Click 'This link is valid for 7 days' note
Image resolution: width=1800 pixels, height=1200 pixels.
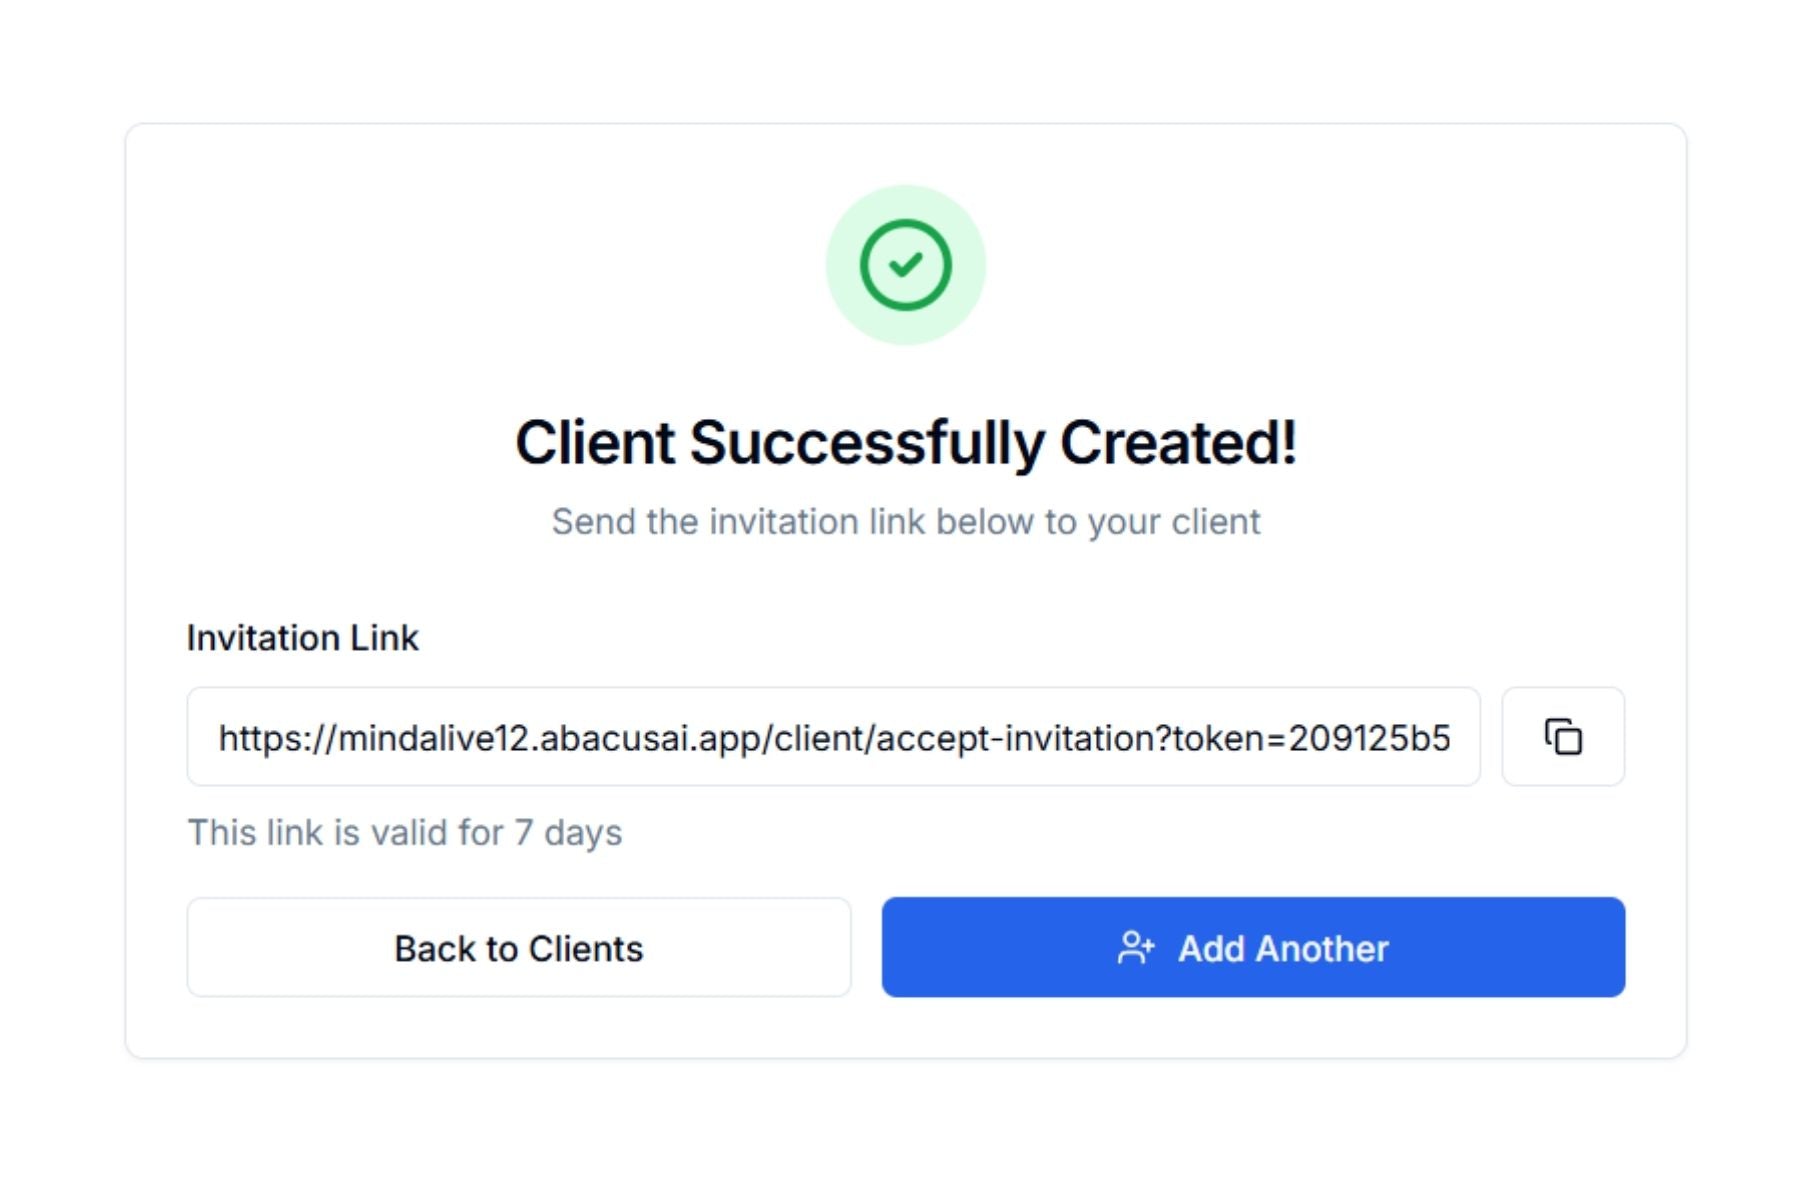coord(404,832)
